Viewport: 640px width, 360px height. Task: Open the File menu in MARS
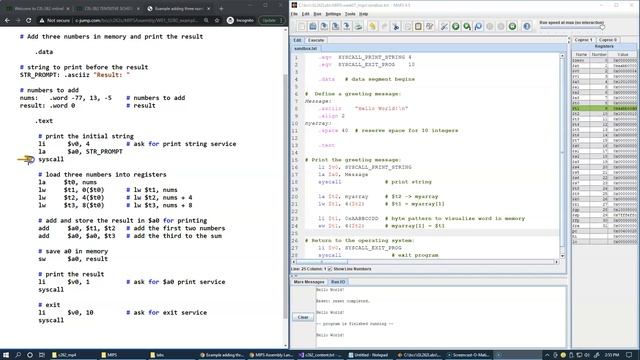tap(294, 14)
